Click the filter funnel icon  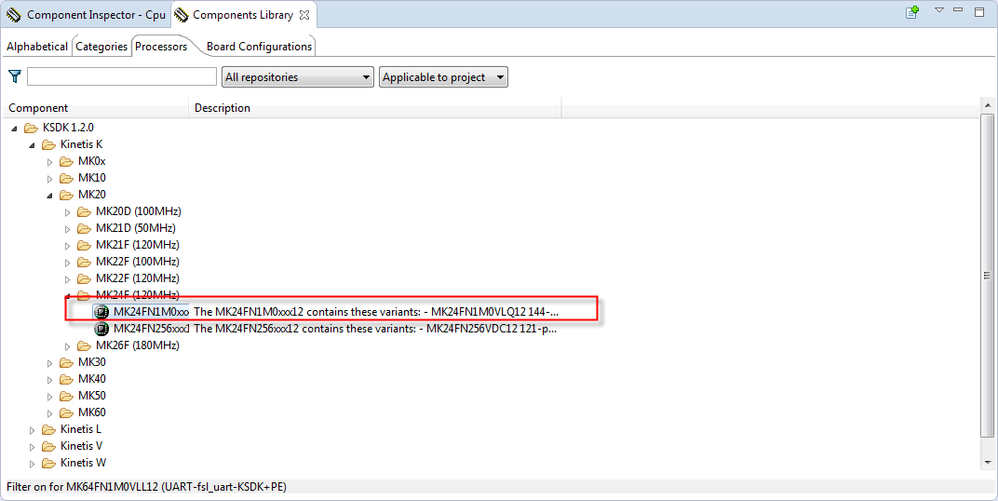(15, 77)
